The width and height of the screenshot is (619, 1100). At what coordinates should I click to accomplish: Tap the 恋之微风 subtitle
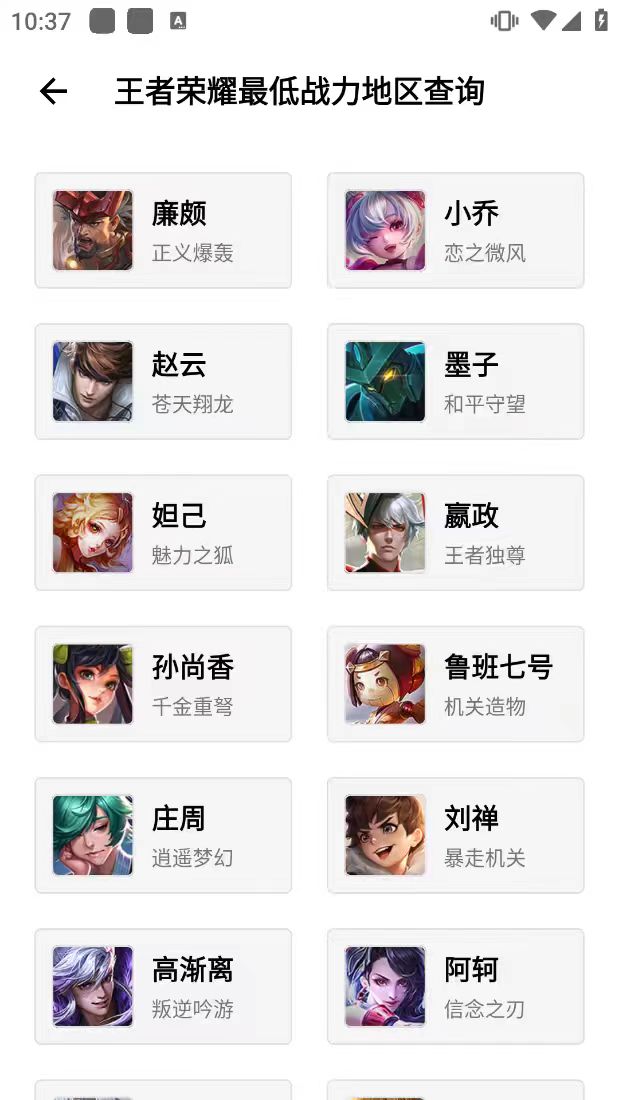485,253
